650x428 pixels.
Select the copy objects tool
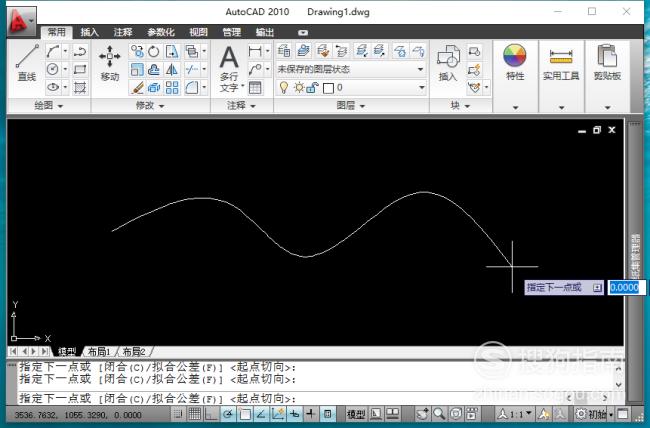tap(137, 51)
